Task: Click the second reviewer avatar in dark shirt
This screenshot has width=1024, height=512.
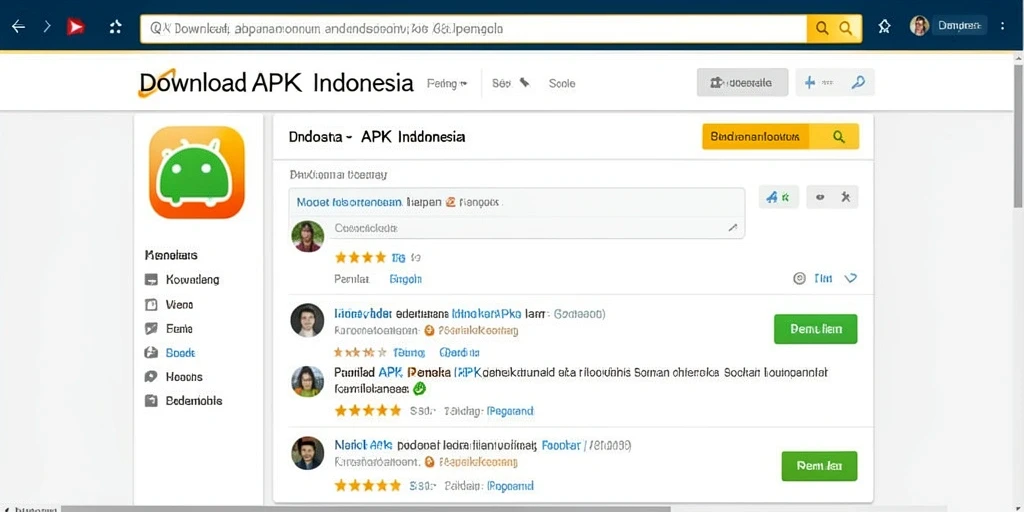Action: [307, 320]
